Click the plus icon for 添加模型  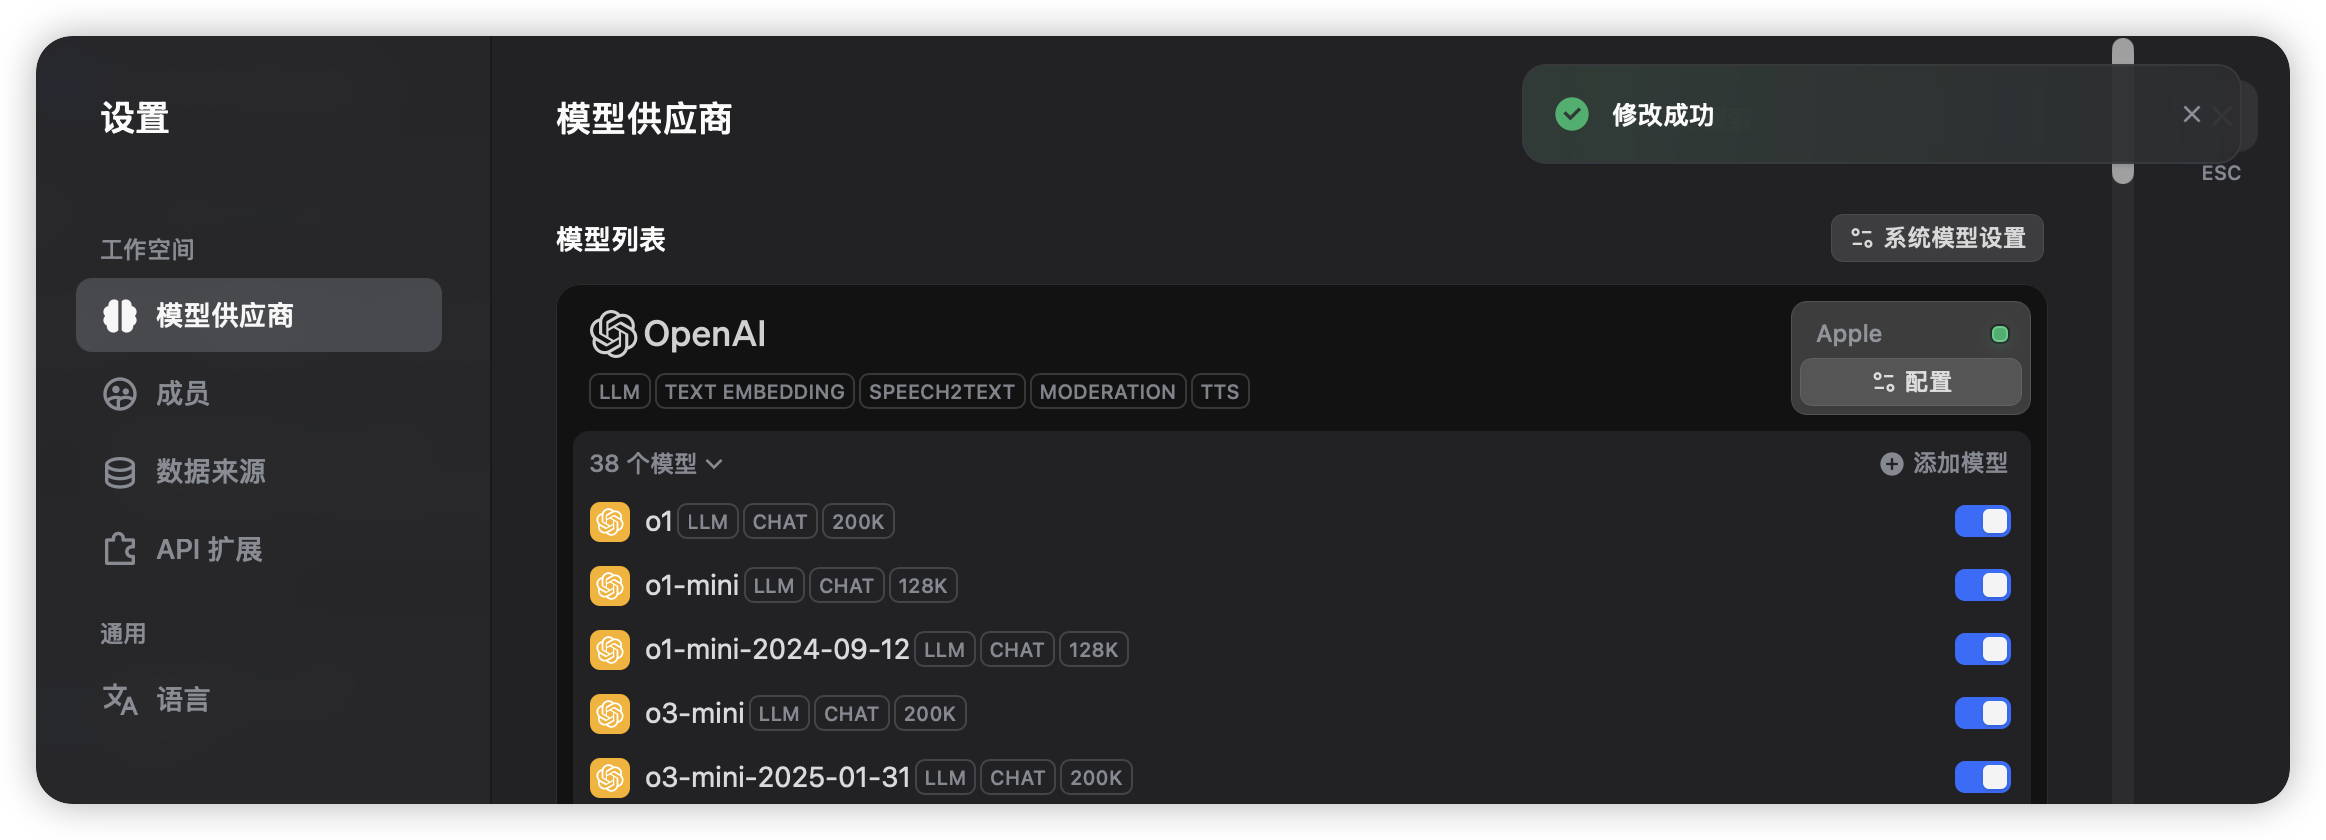point(1891,464)
